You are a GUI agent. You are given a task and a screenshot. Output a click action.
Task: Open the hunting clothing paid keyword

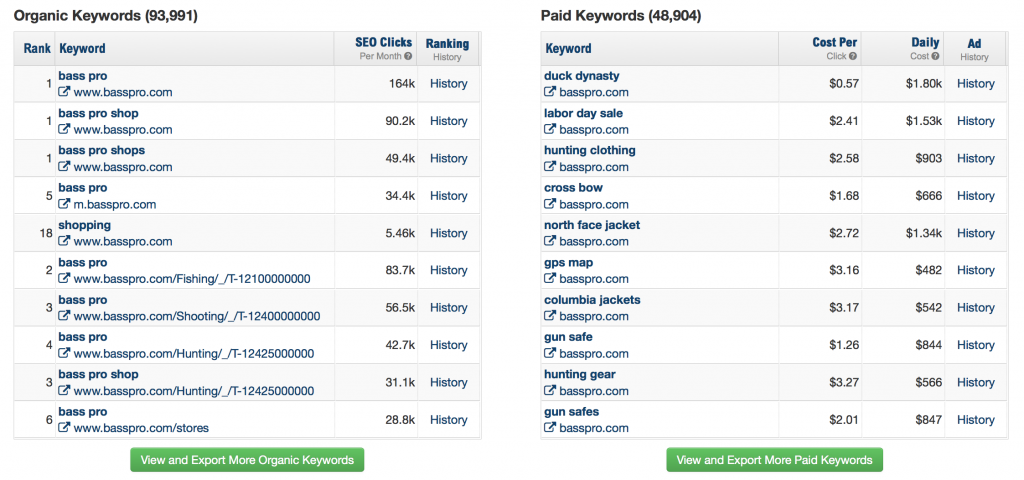590,150
